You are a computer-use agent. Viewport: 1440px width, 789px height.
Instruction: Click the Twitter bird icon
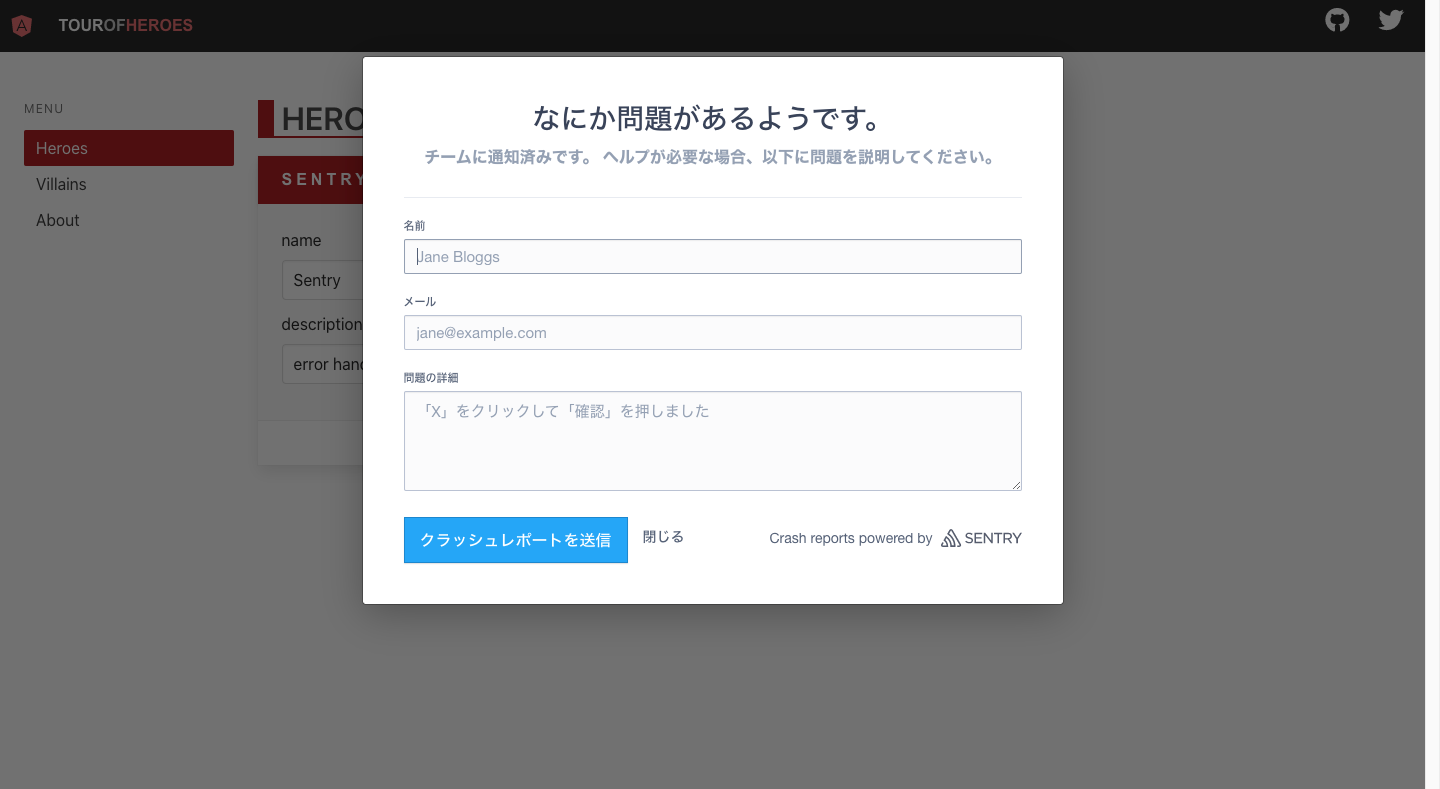[x=1390, y=20]
